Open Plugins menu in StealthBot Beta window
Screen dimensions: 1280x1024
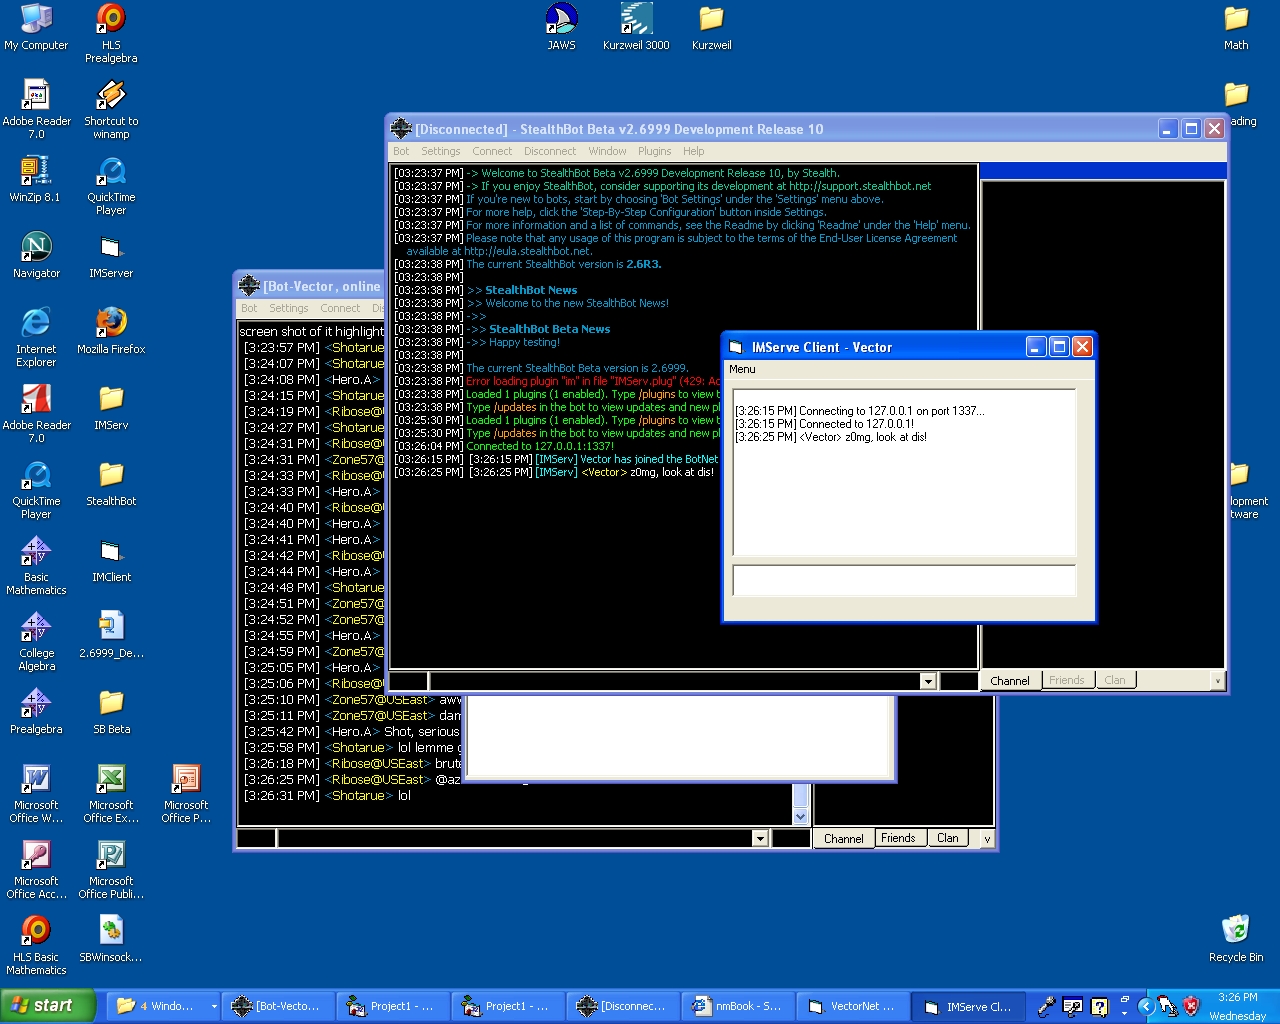pos(655,151)
